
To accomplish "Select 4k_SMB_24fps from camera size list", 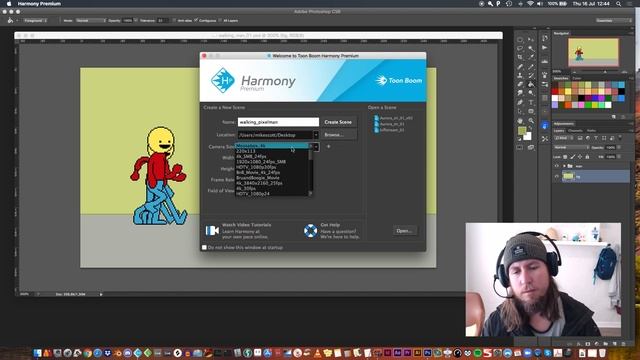I will pyautogui.click(x=251, y=156).
